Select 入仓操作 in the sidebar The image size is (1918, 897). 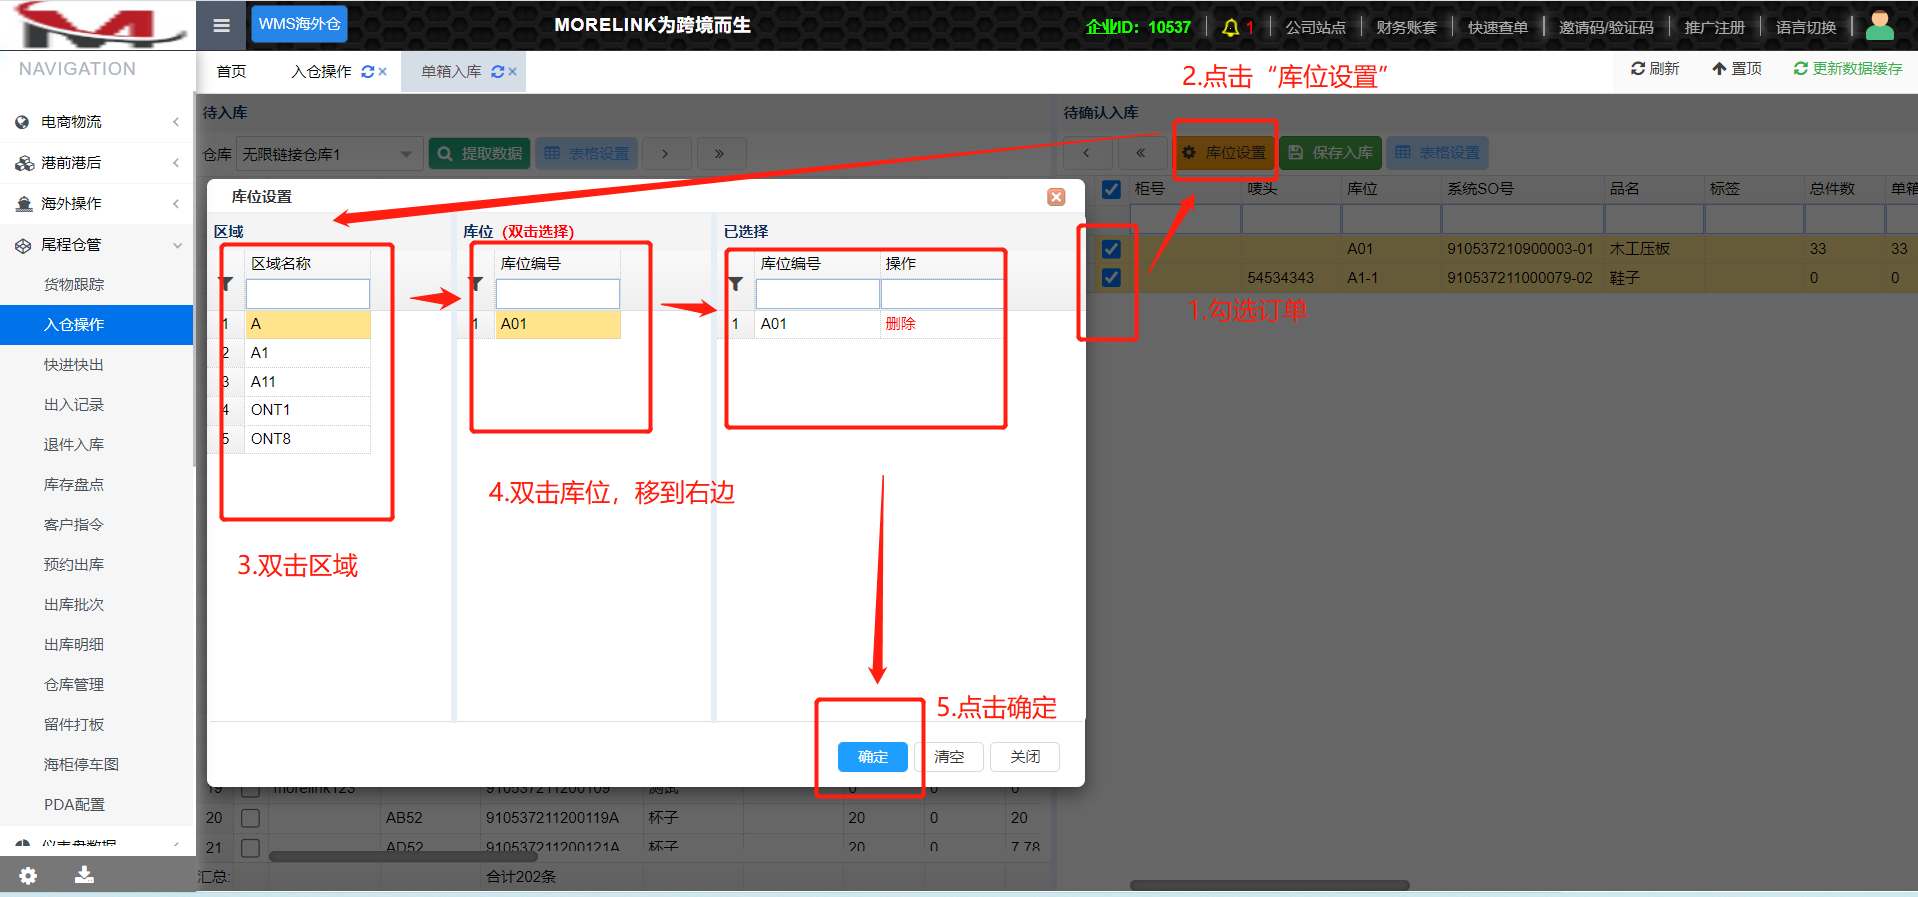[96, 325]
